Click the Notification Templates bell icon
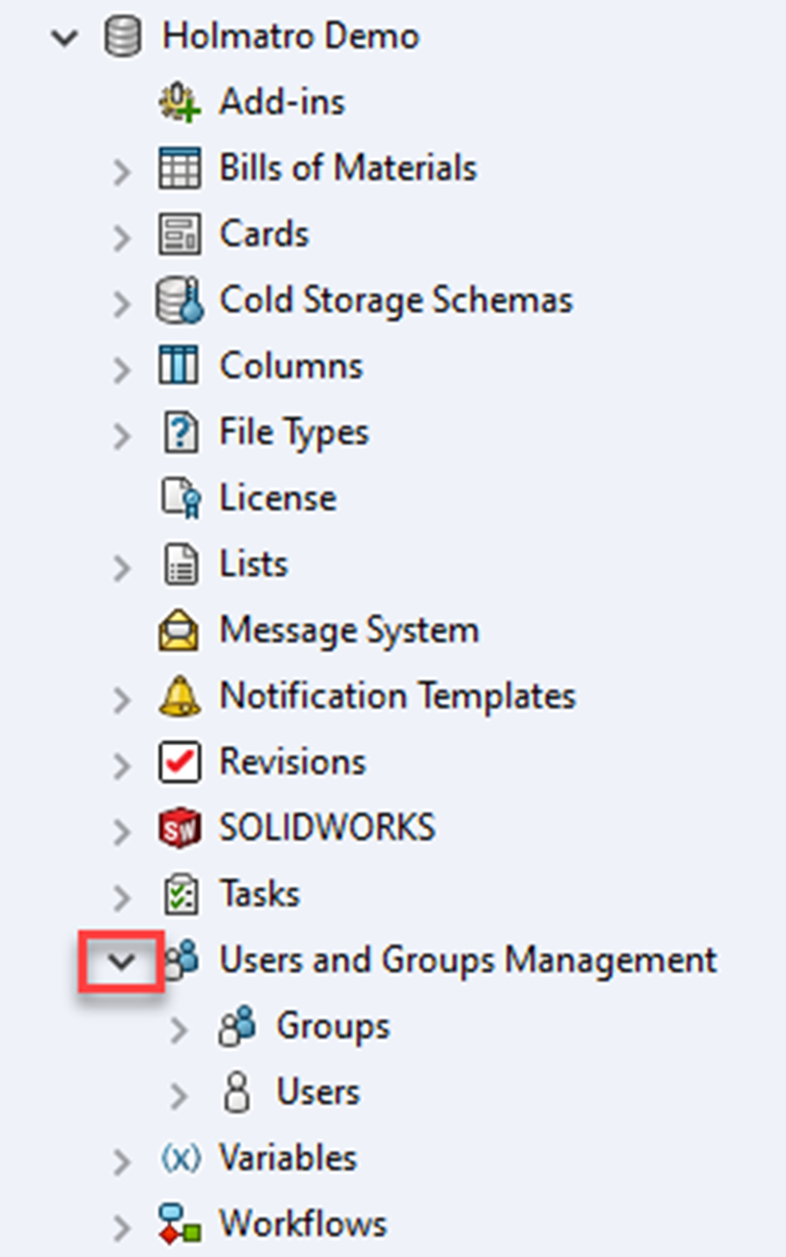 pyautogui.click(x=180, y=696)
